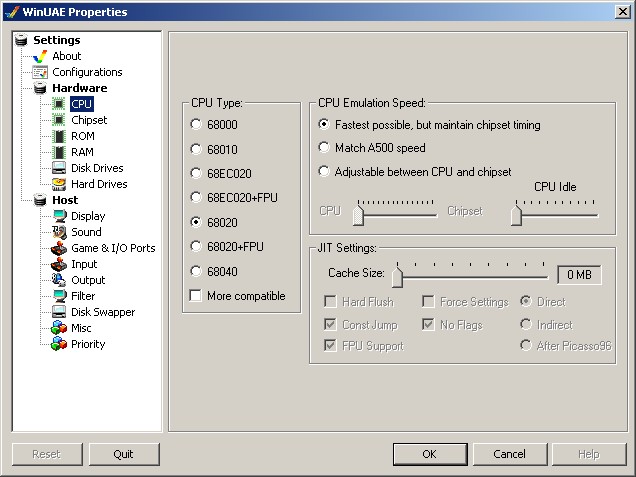Select the 68000 CPU type
636x477 pixels.
(214, 125)
